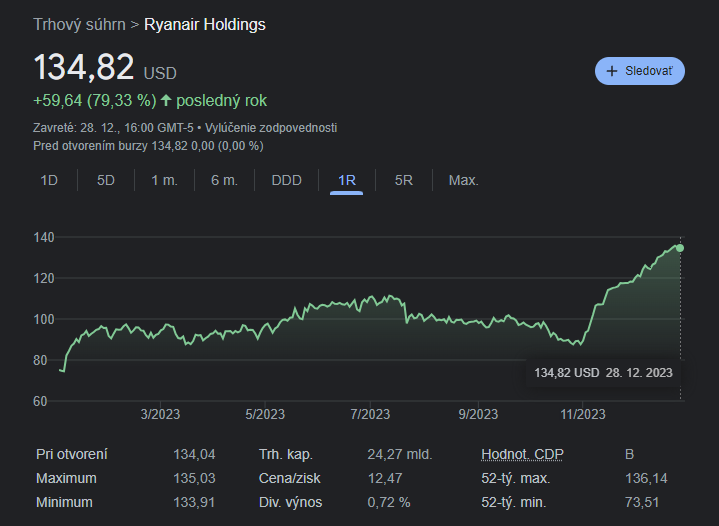Click the green endpoint dot on chart

point(680,248)
